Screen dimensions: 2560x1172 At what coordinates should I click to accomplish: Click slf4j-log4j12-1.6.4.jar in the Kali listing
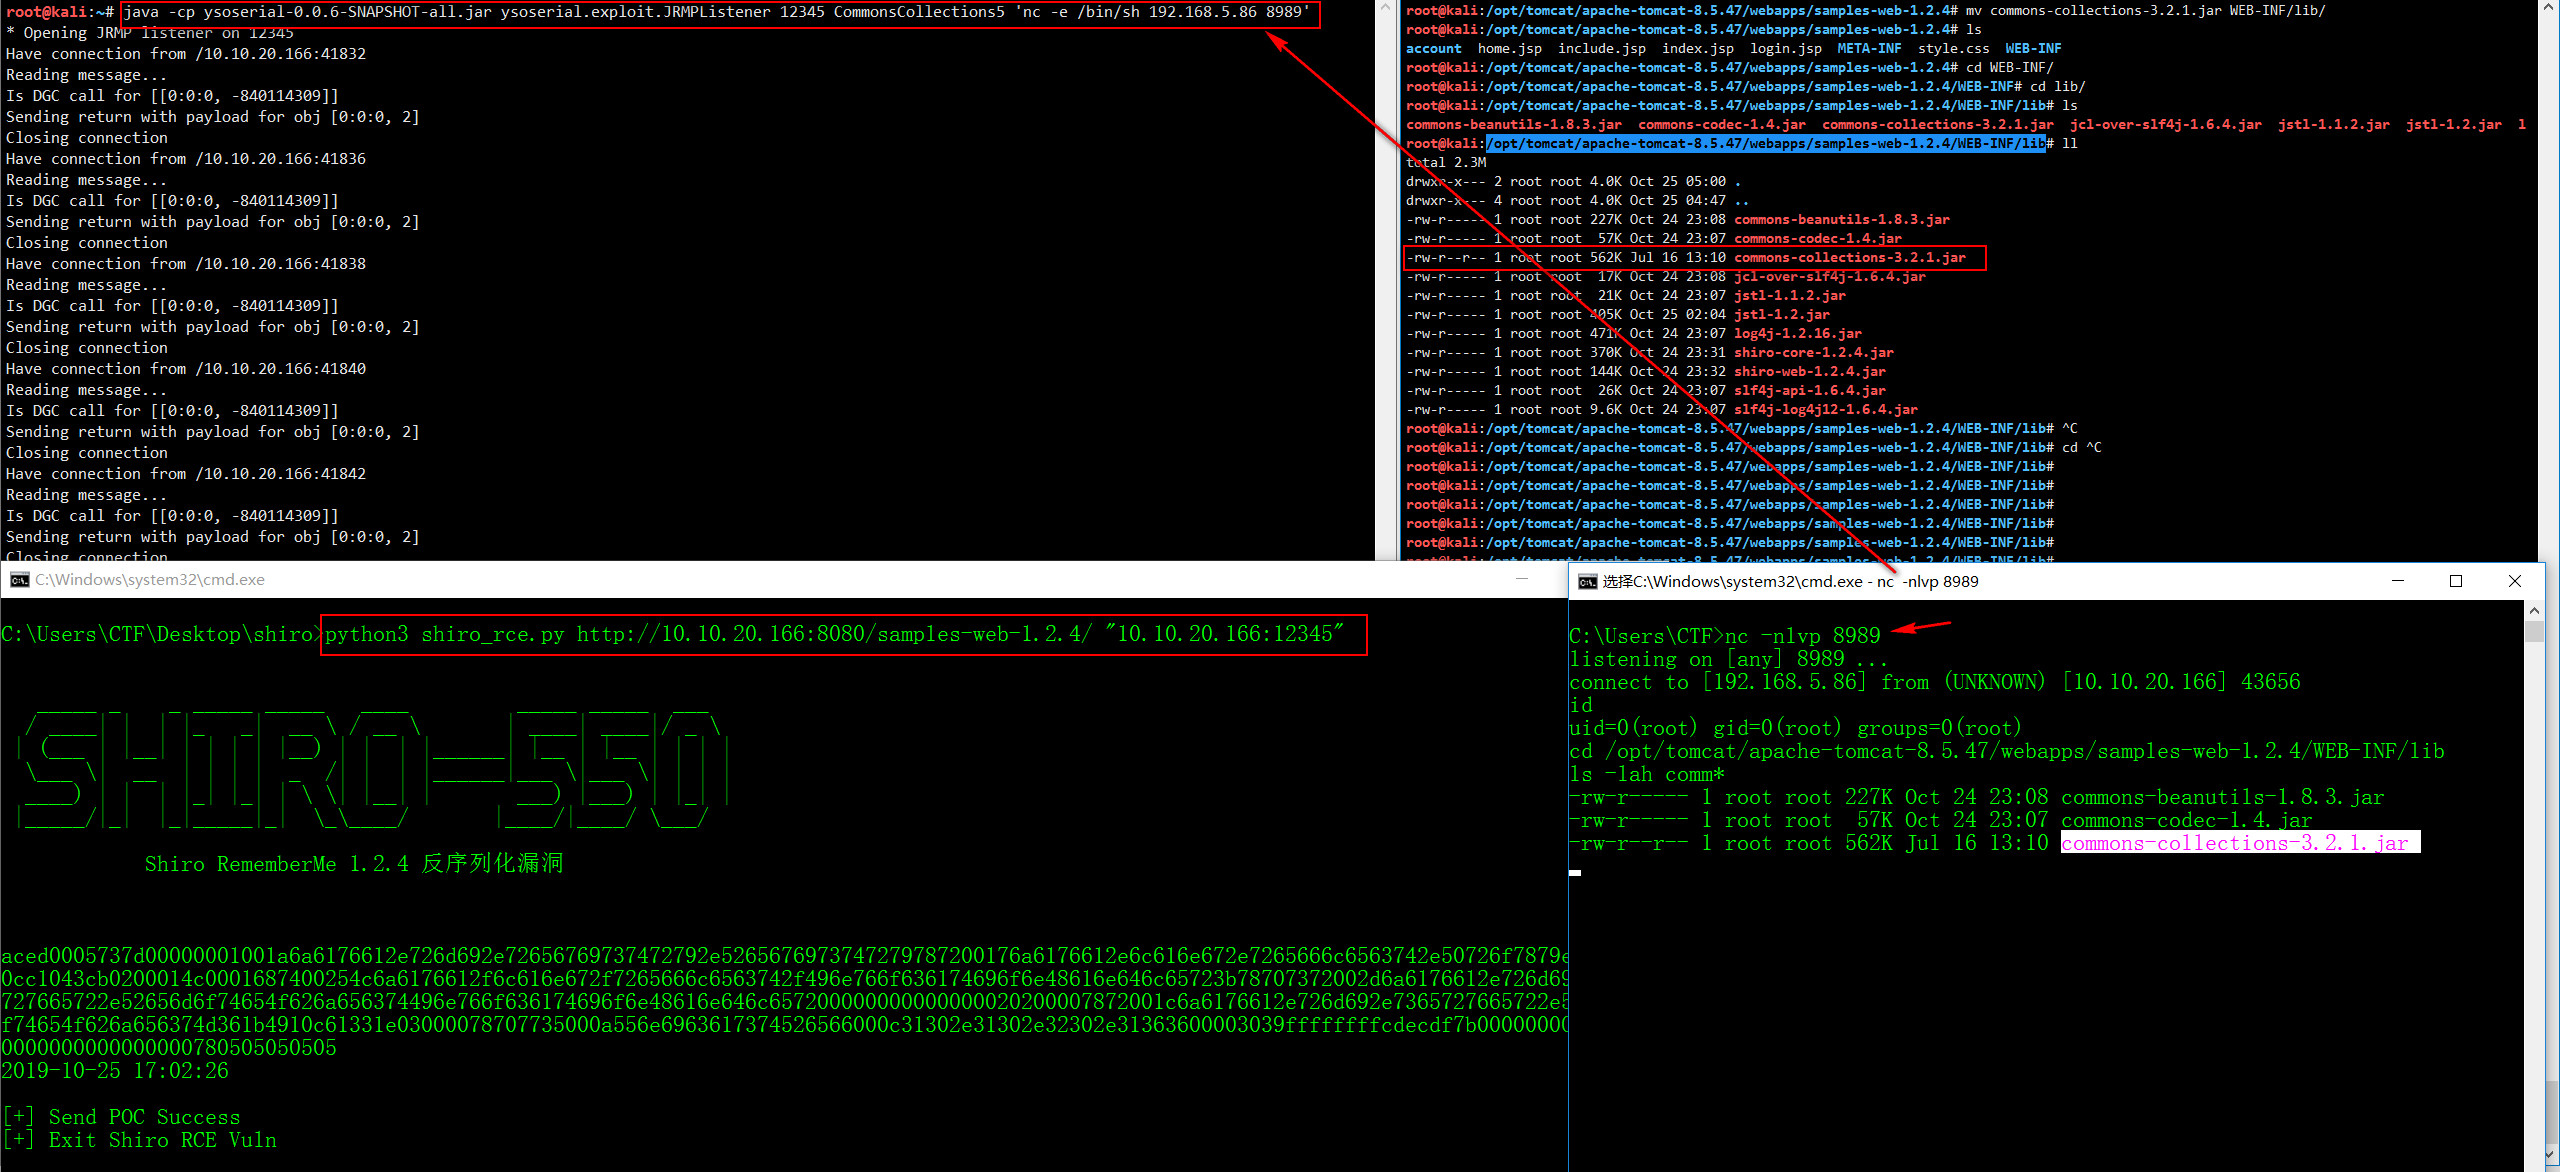tap(1826, 410)
